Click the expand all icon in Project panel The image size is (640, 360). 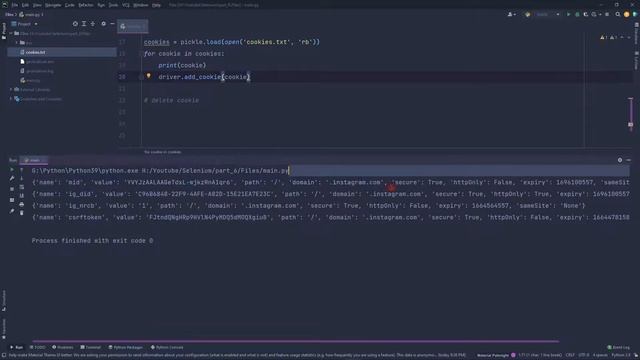[84, 24]
